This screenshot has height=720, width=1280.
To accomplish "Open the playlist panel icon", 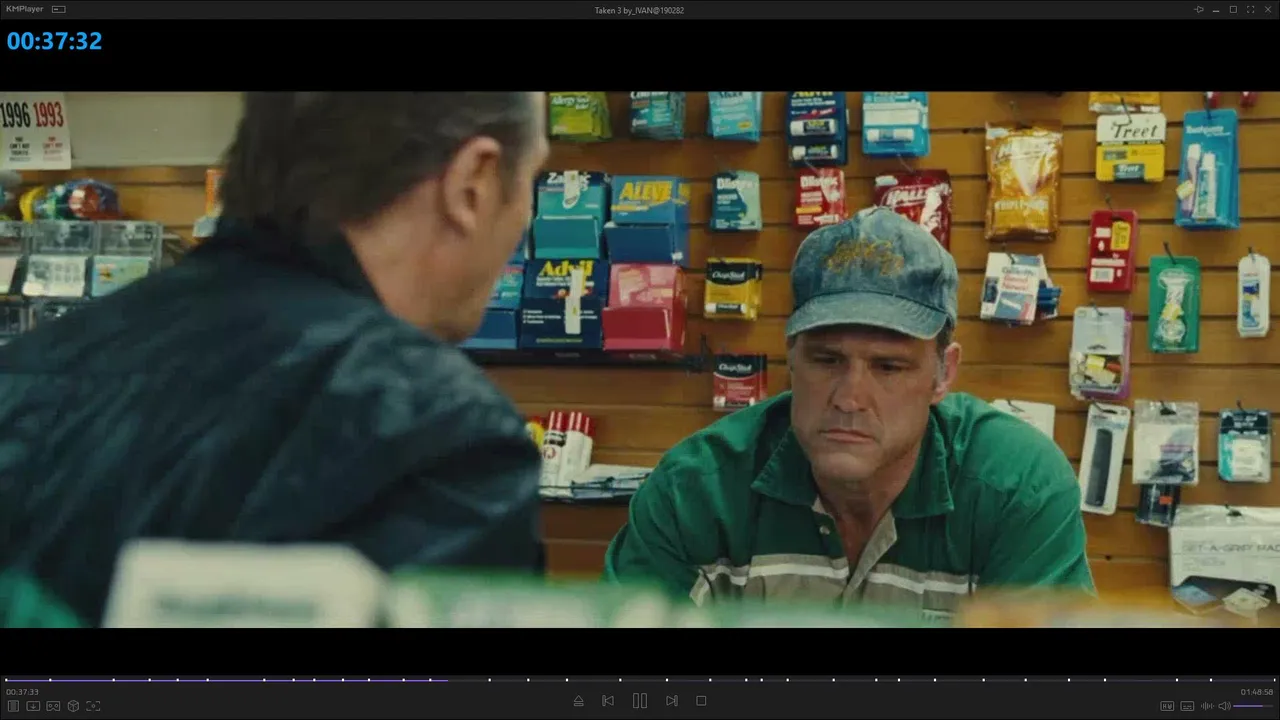I will click(13, 706).
